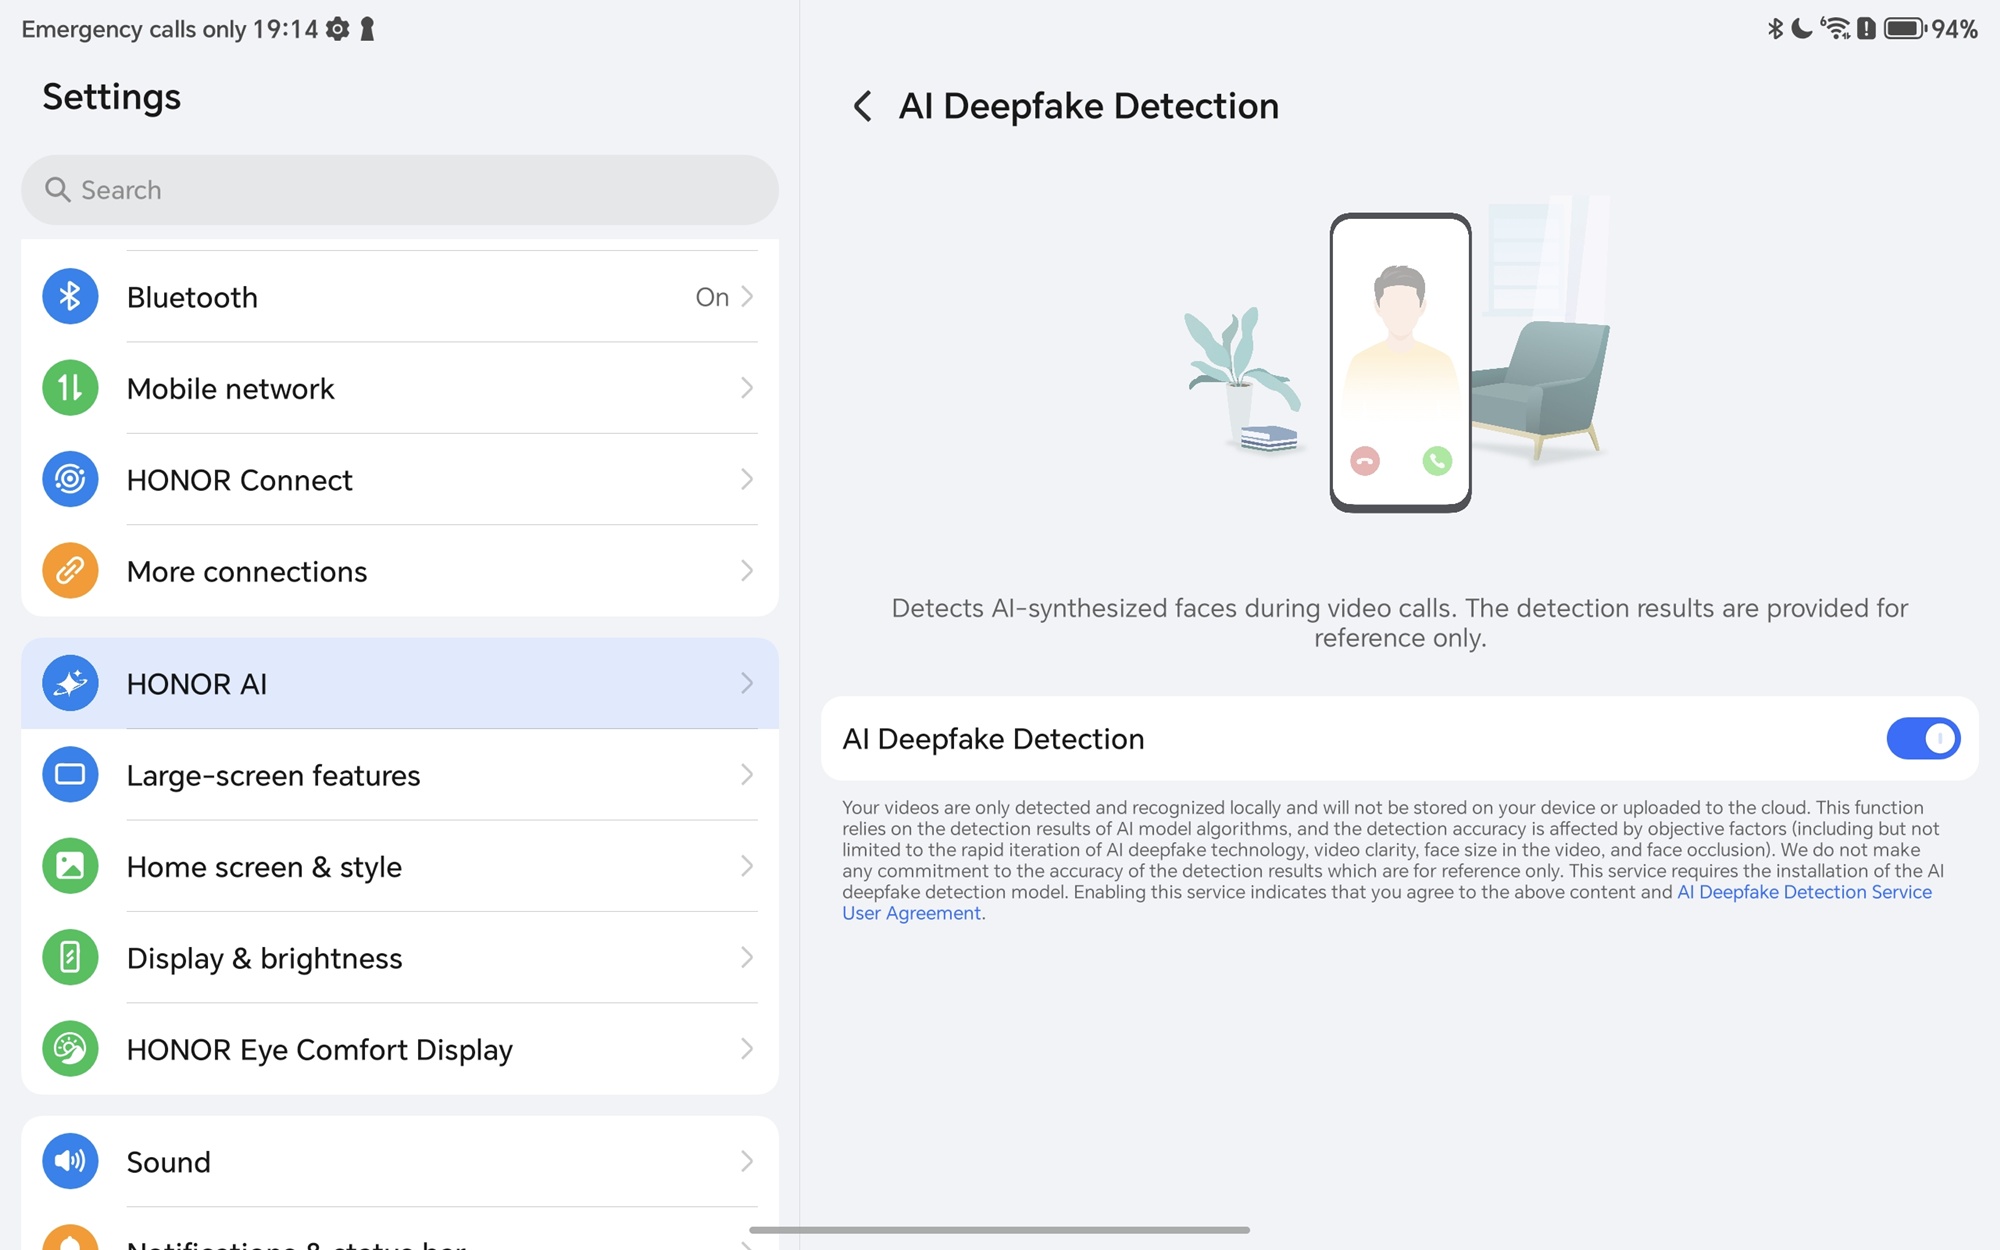2000x1250 pixels.
Task: Tap the More connections link icon
Action: (x=70, y=571)
